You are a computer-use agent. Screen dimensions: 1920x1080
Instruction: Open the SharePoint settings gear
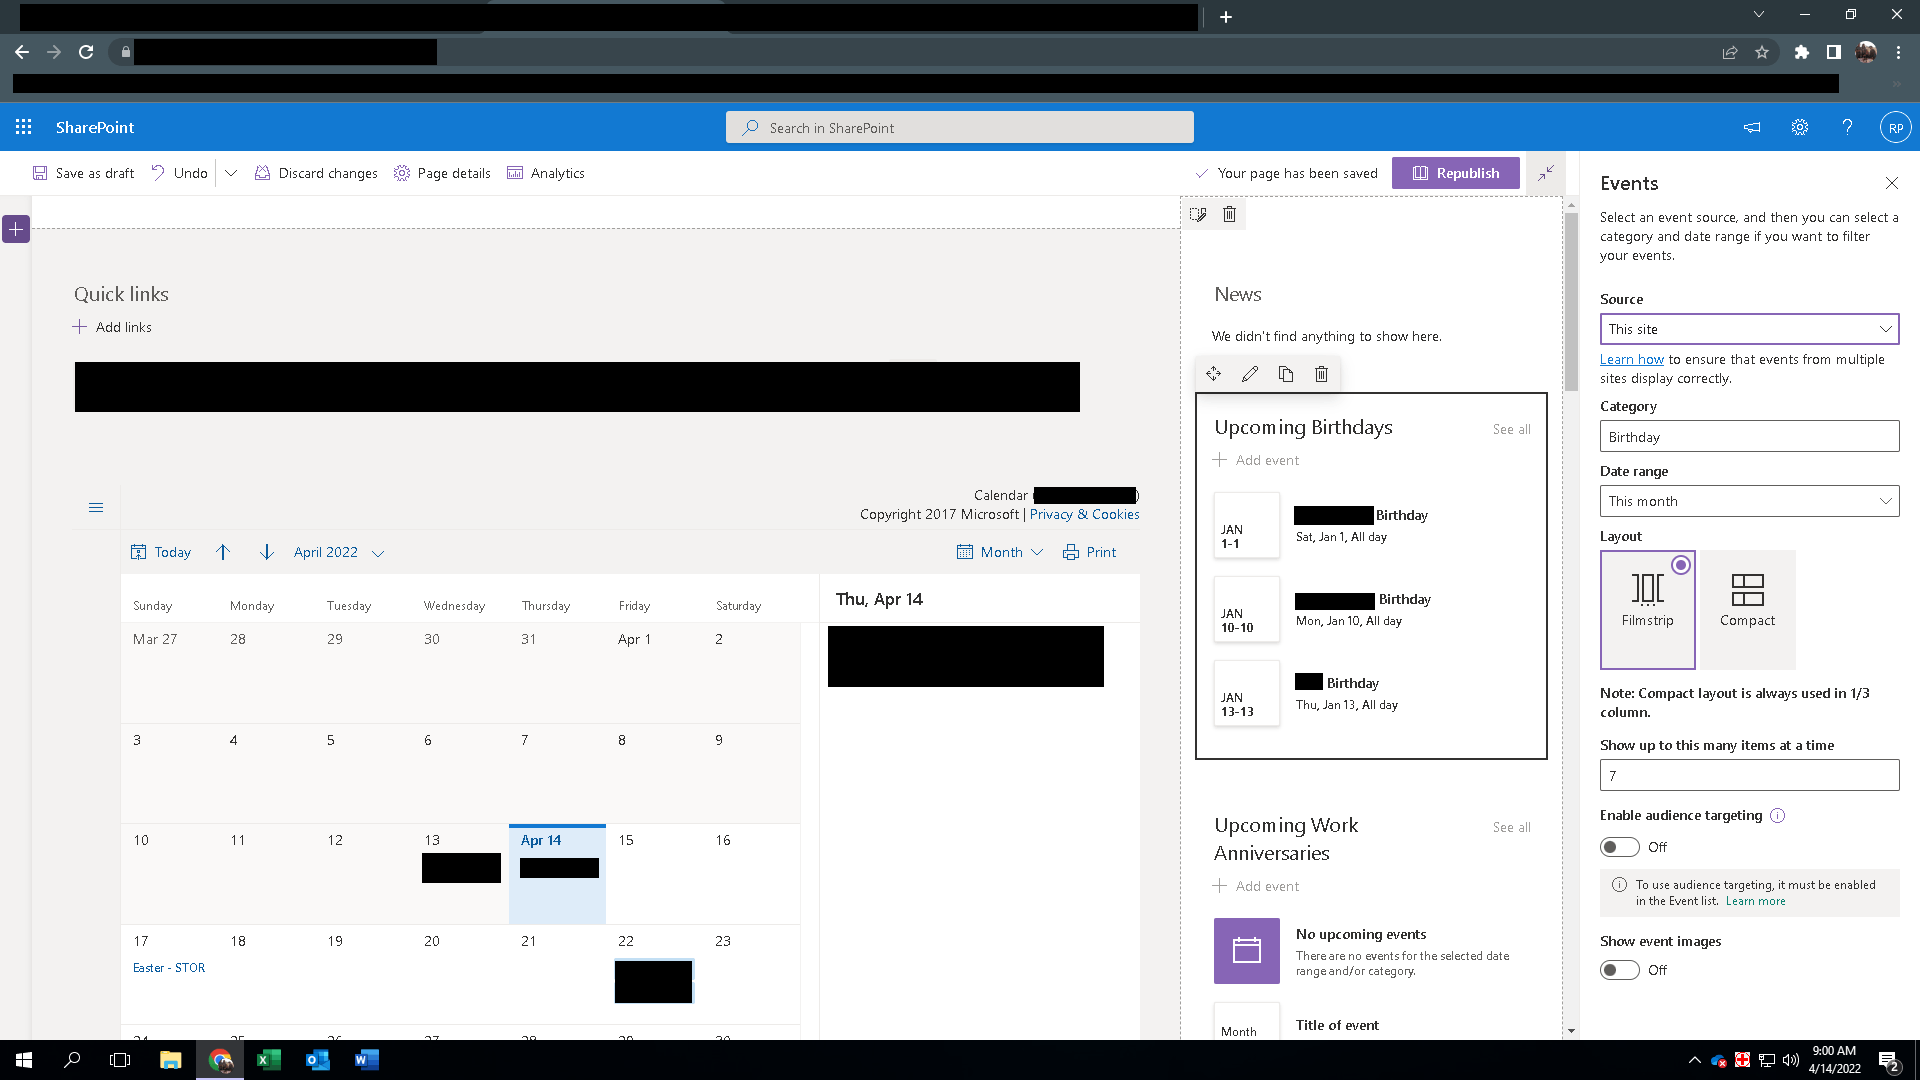(1800, 127)
